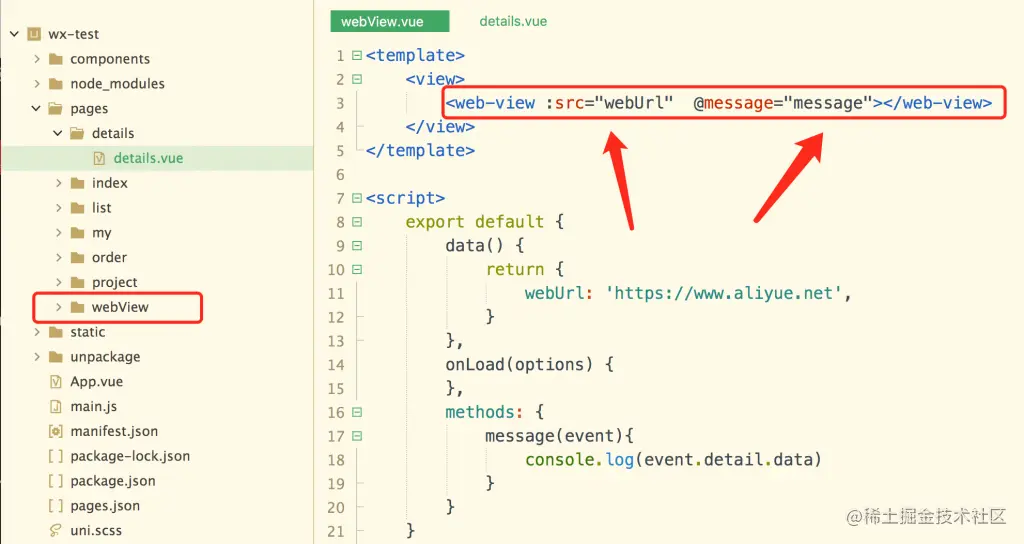Click the package.json bracket icon

pyautogui.click(x=56, y=481)
